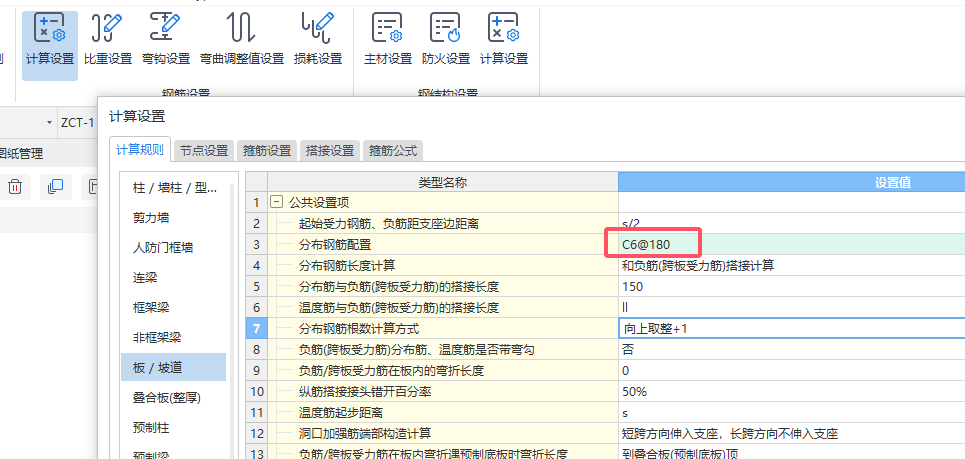Open 比重设置 tool
The image size is (965, 459).
tap(108, 41)
